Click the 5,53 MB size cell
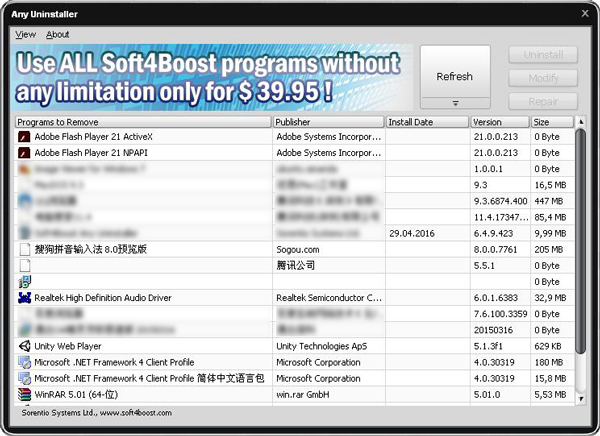 pyautogui.click(x=553, y=394)
